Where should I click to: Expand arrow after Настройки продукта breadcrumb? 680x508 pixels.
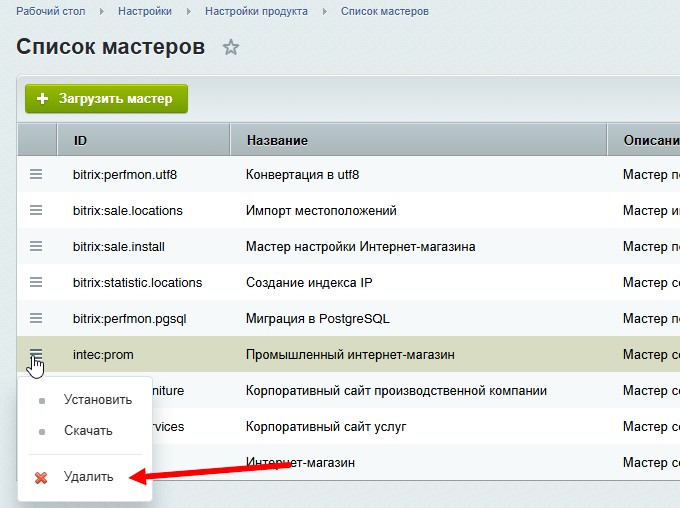tap(324, 12)
